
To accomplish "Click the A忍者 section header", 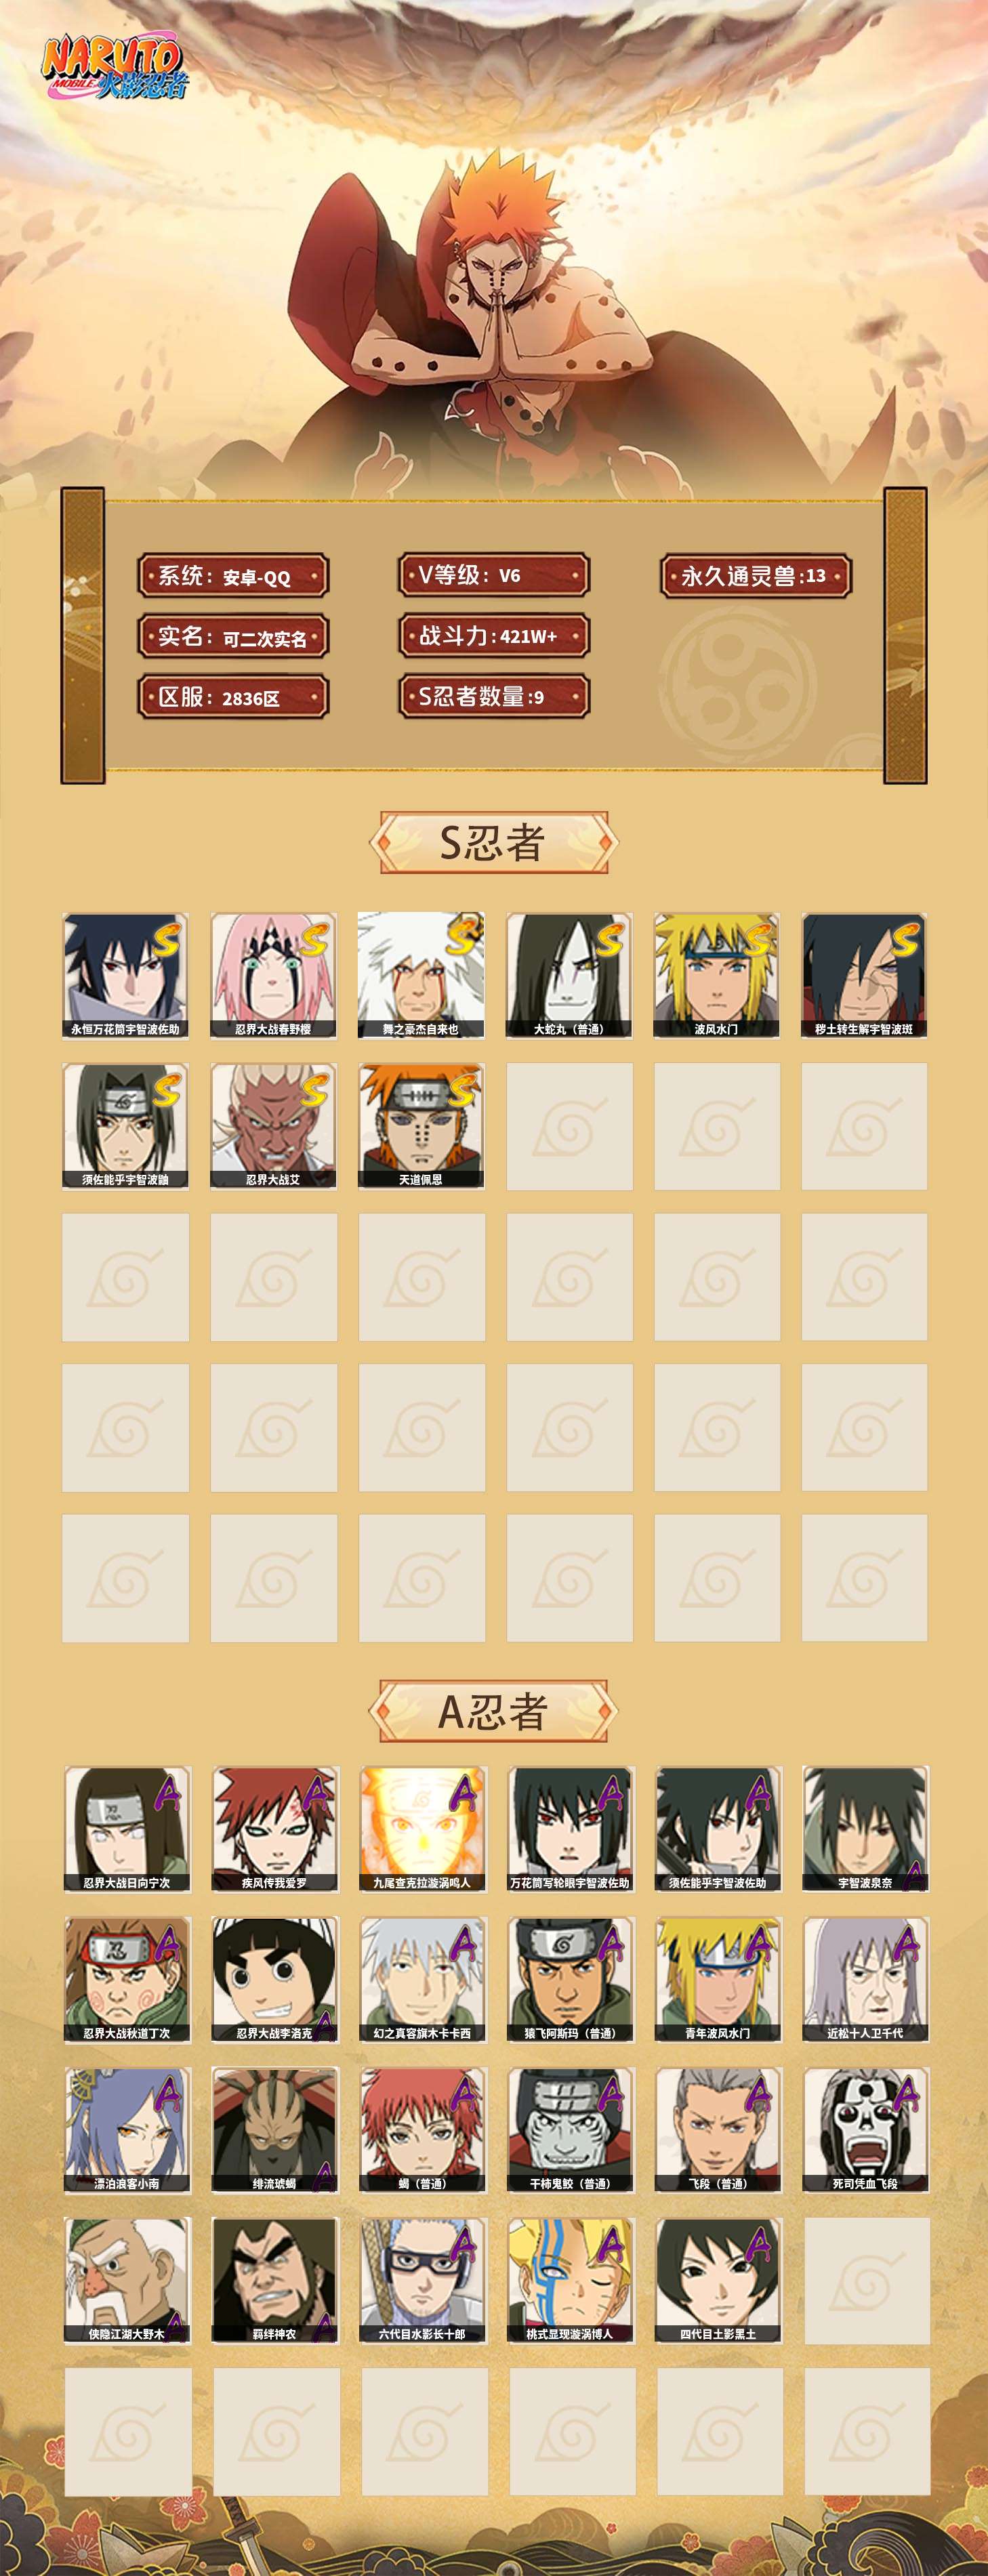I will [x=493, y=1711].
